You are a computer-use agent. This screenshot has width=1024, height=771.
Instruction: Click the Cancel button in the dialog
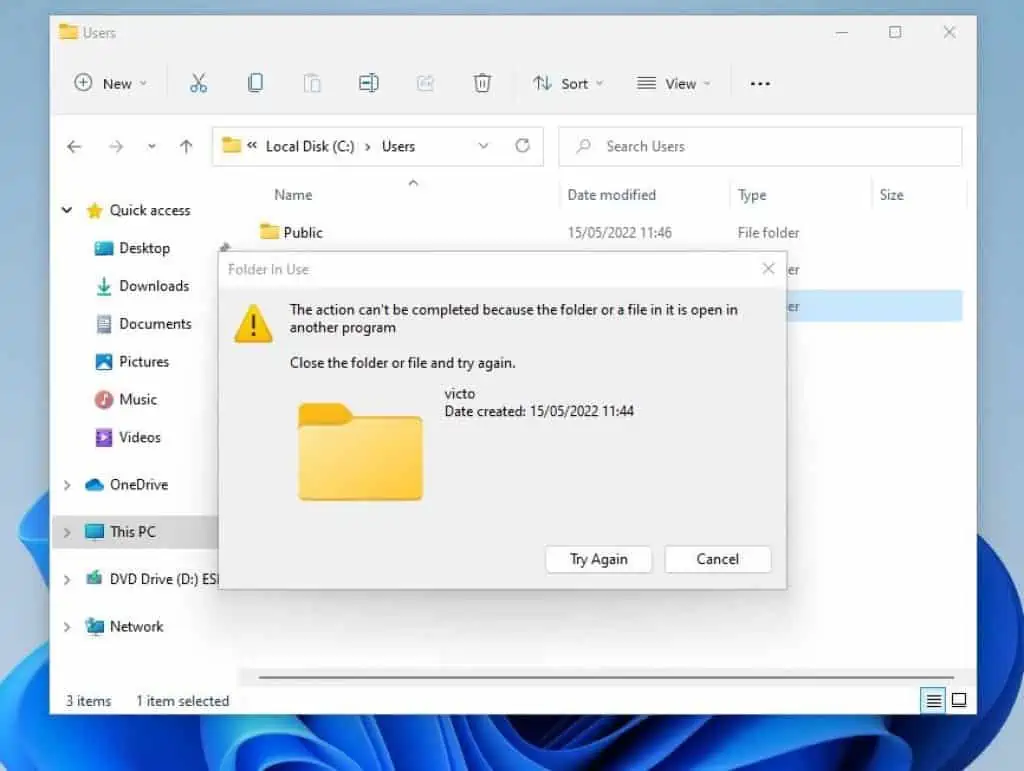[x=717, y=559]
